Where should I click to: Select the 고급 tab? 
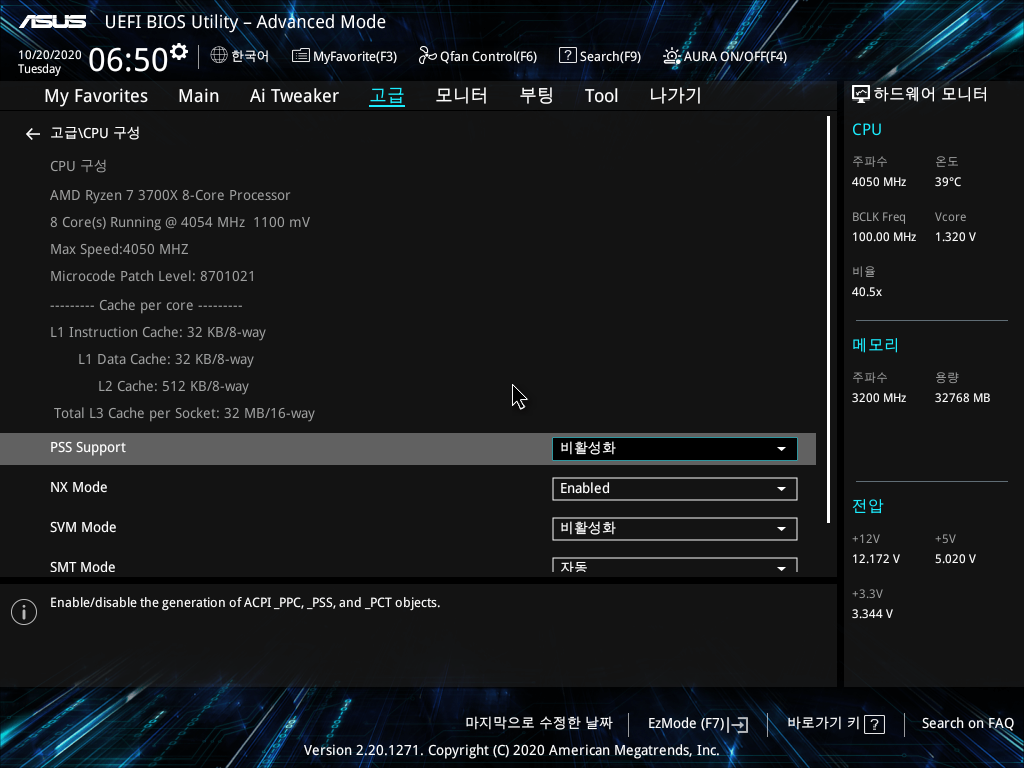tap(387, 96)
